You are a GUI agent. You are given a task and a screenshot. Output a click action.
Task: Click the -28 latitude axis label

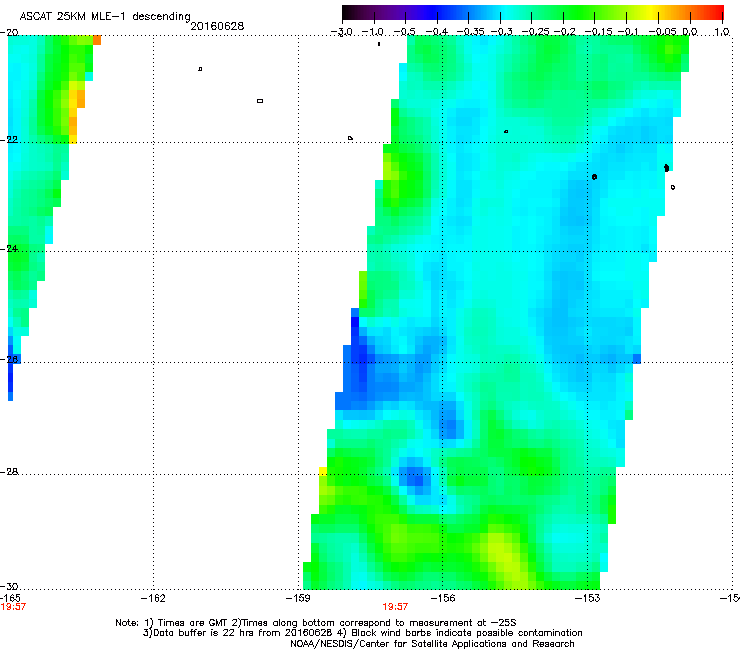(x=9, y=472)
